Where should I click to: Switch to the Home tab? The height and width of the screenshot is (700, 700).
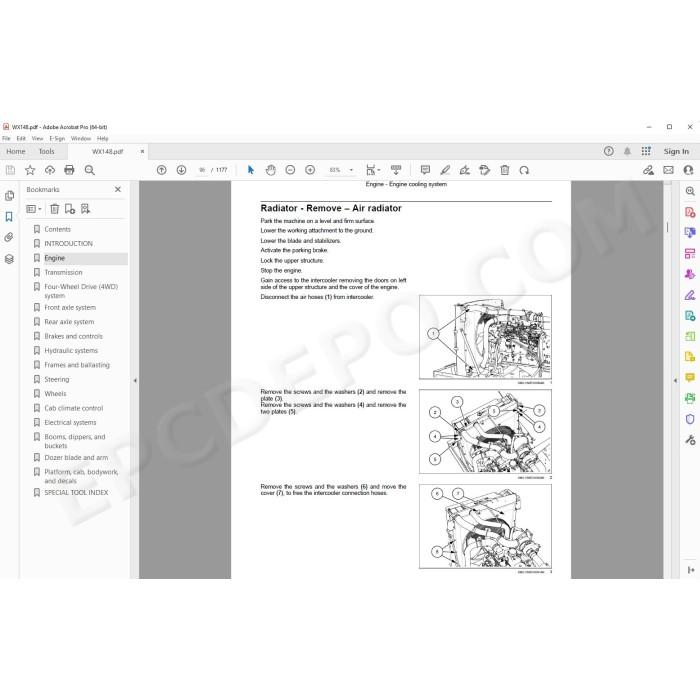point(16,151)
